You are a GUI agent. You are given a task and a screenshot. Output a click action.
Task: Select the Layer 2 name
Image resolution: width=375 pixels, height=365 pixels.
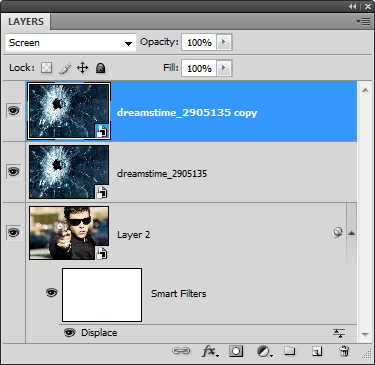coord(134,235)
